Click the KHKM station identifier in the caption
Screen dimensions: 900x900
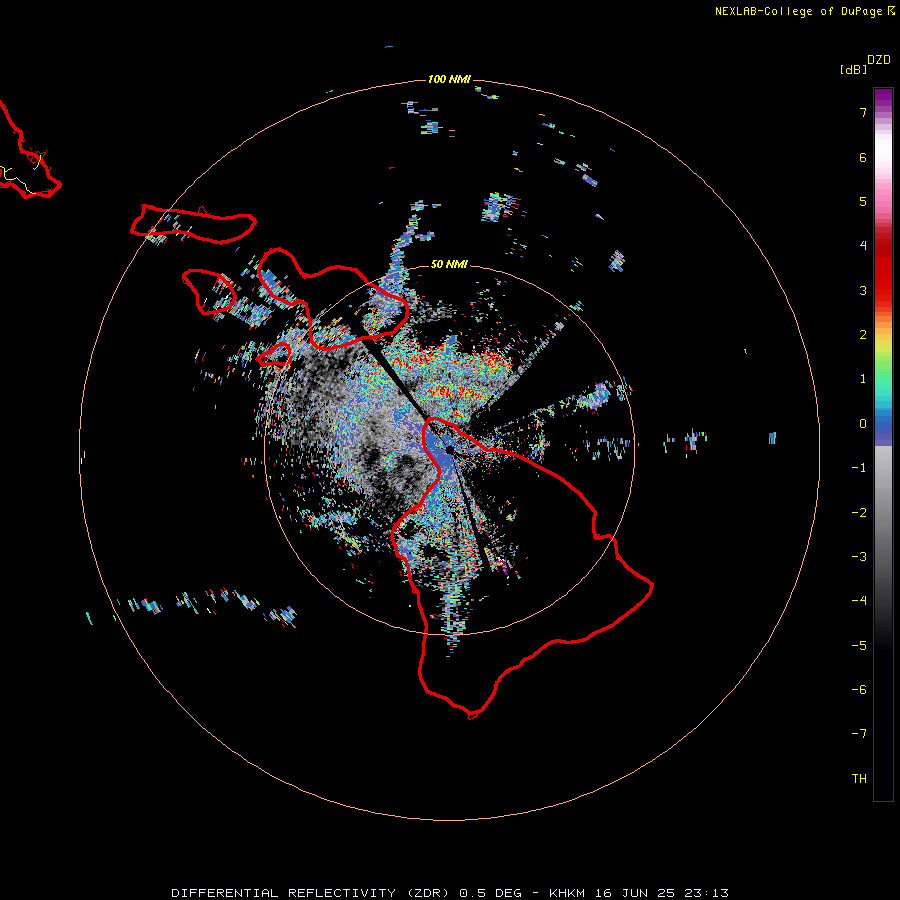click(567, 893)
